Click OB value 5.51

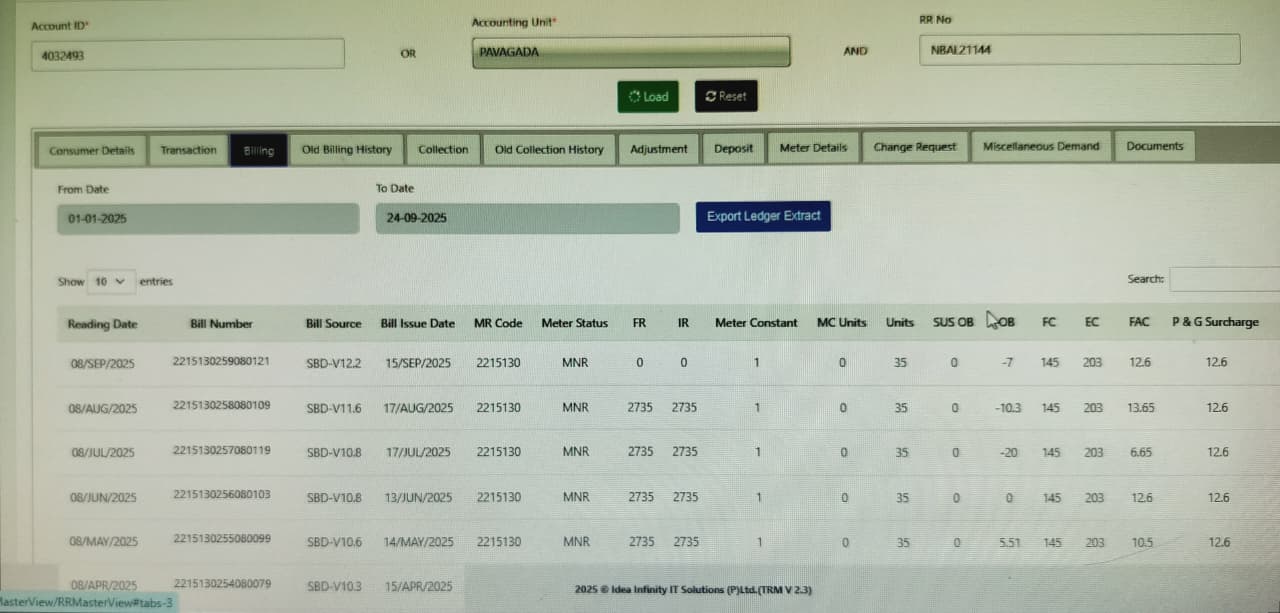coord(1010,542)
